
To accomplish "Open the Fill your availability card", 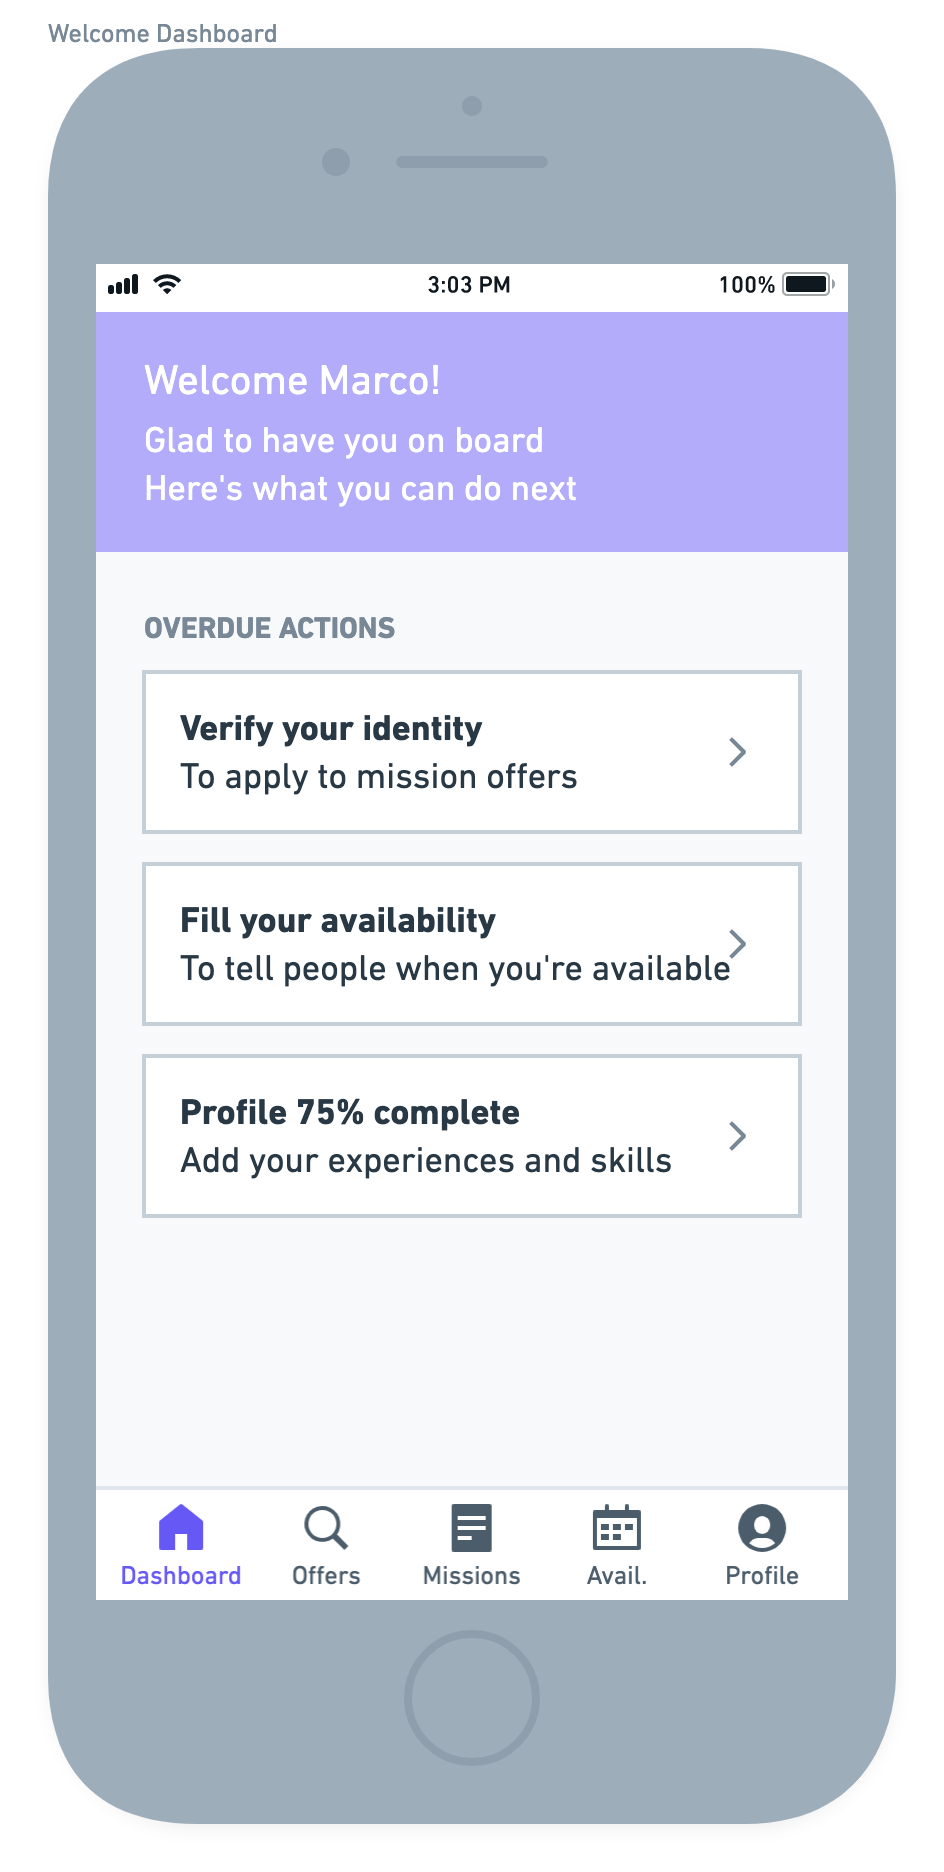I will pyautogui.click(x=472, y=944).
